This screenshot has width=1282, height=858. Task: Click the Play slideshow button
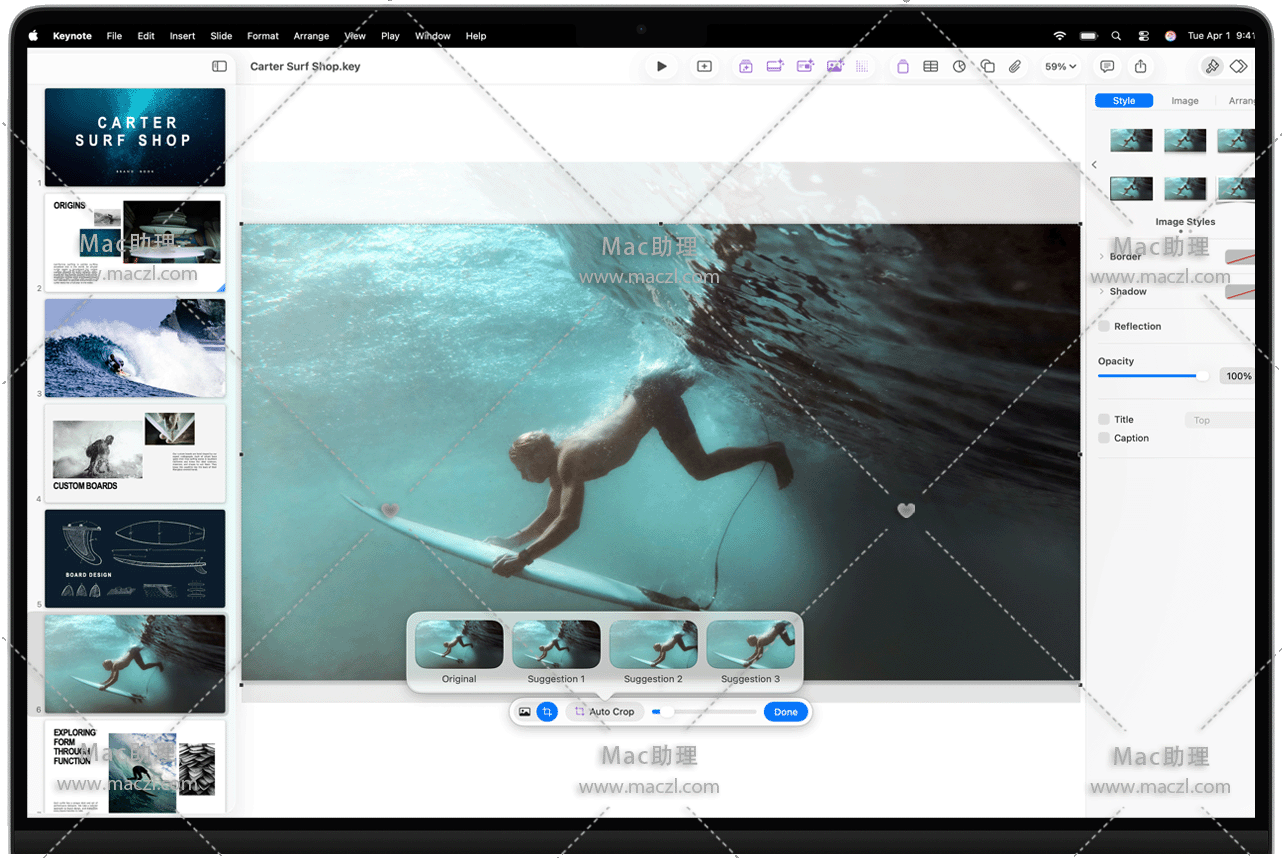coord(661,67)
